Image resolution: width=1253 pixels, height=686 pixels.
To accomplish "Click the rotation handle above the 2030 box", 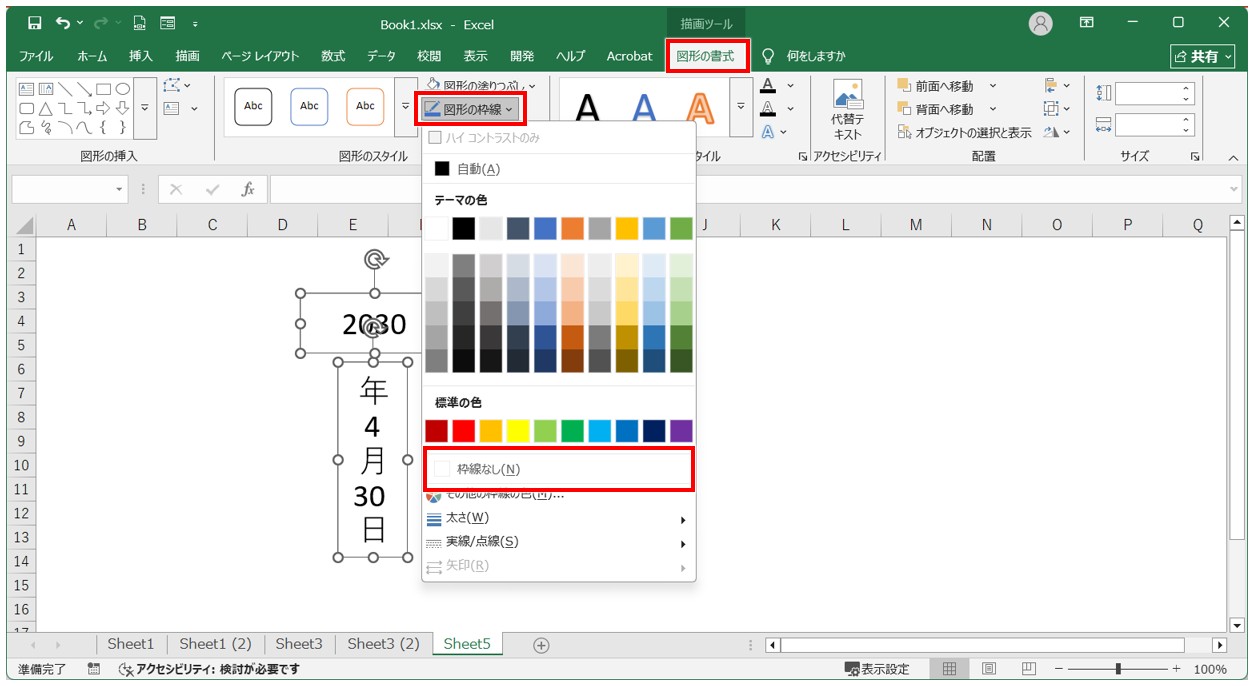I will pos(375,260).
